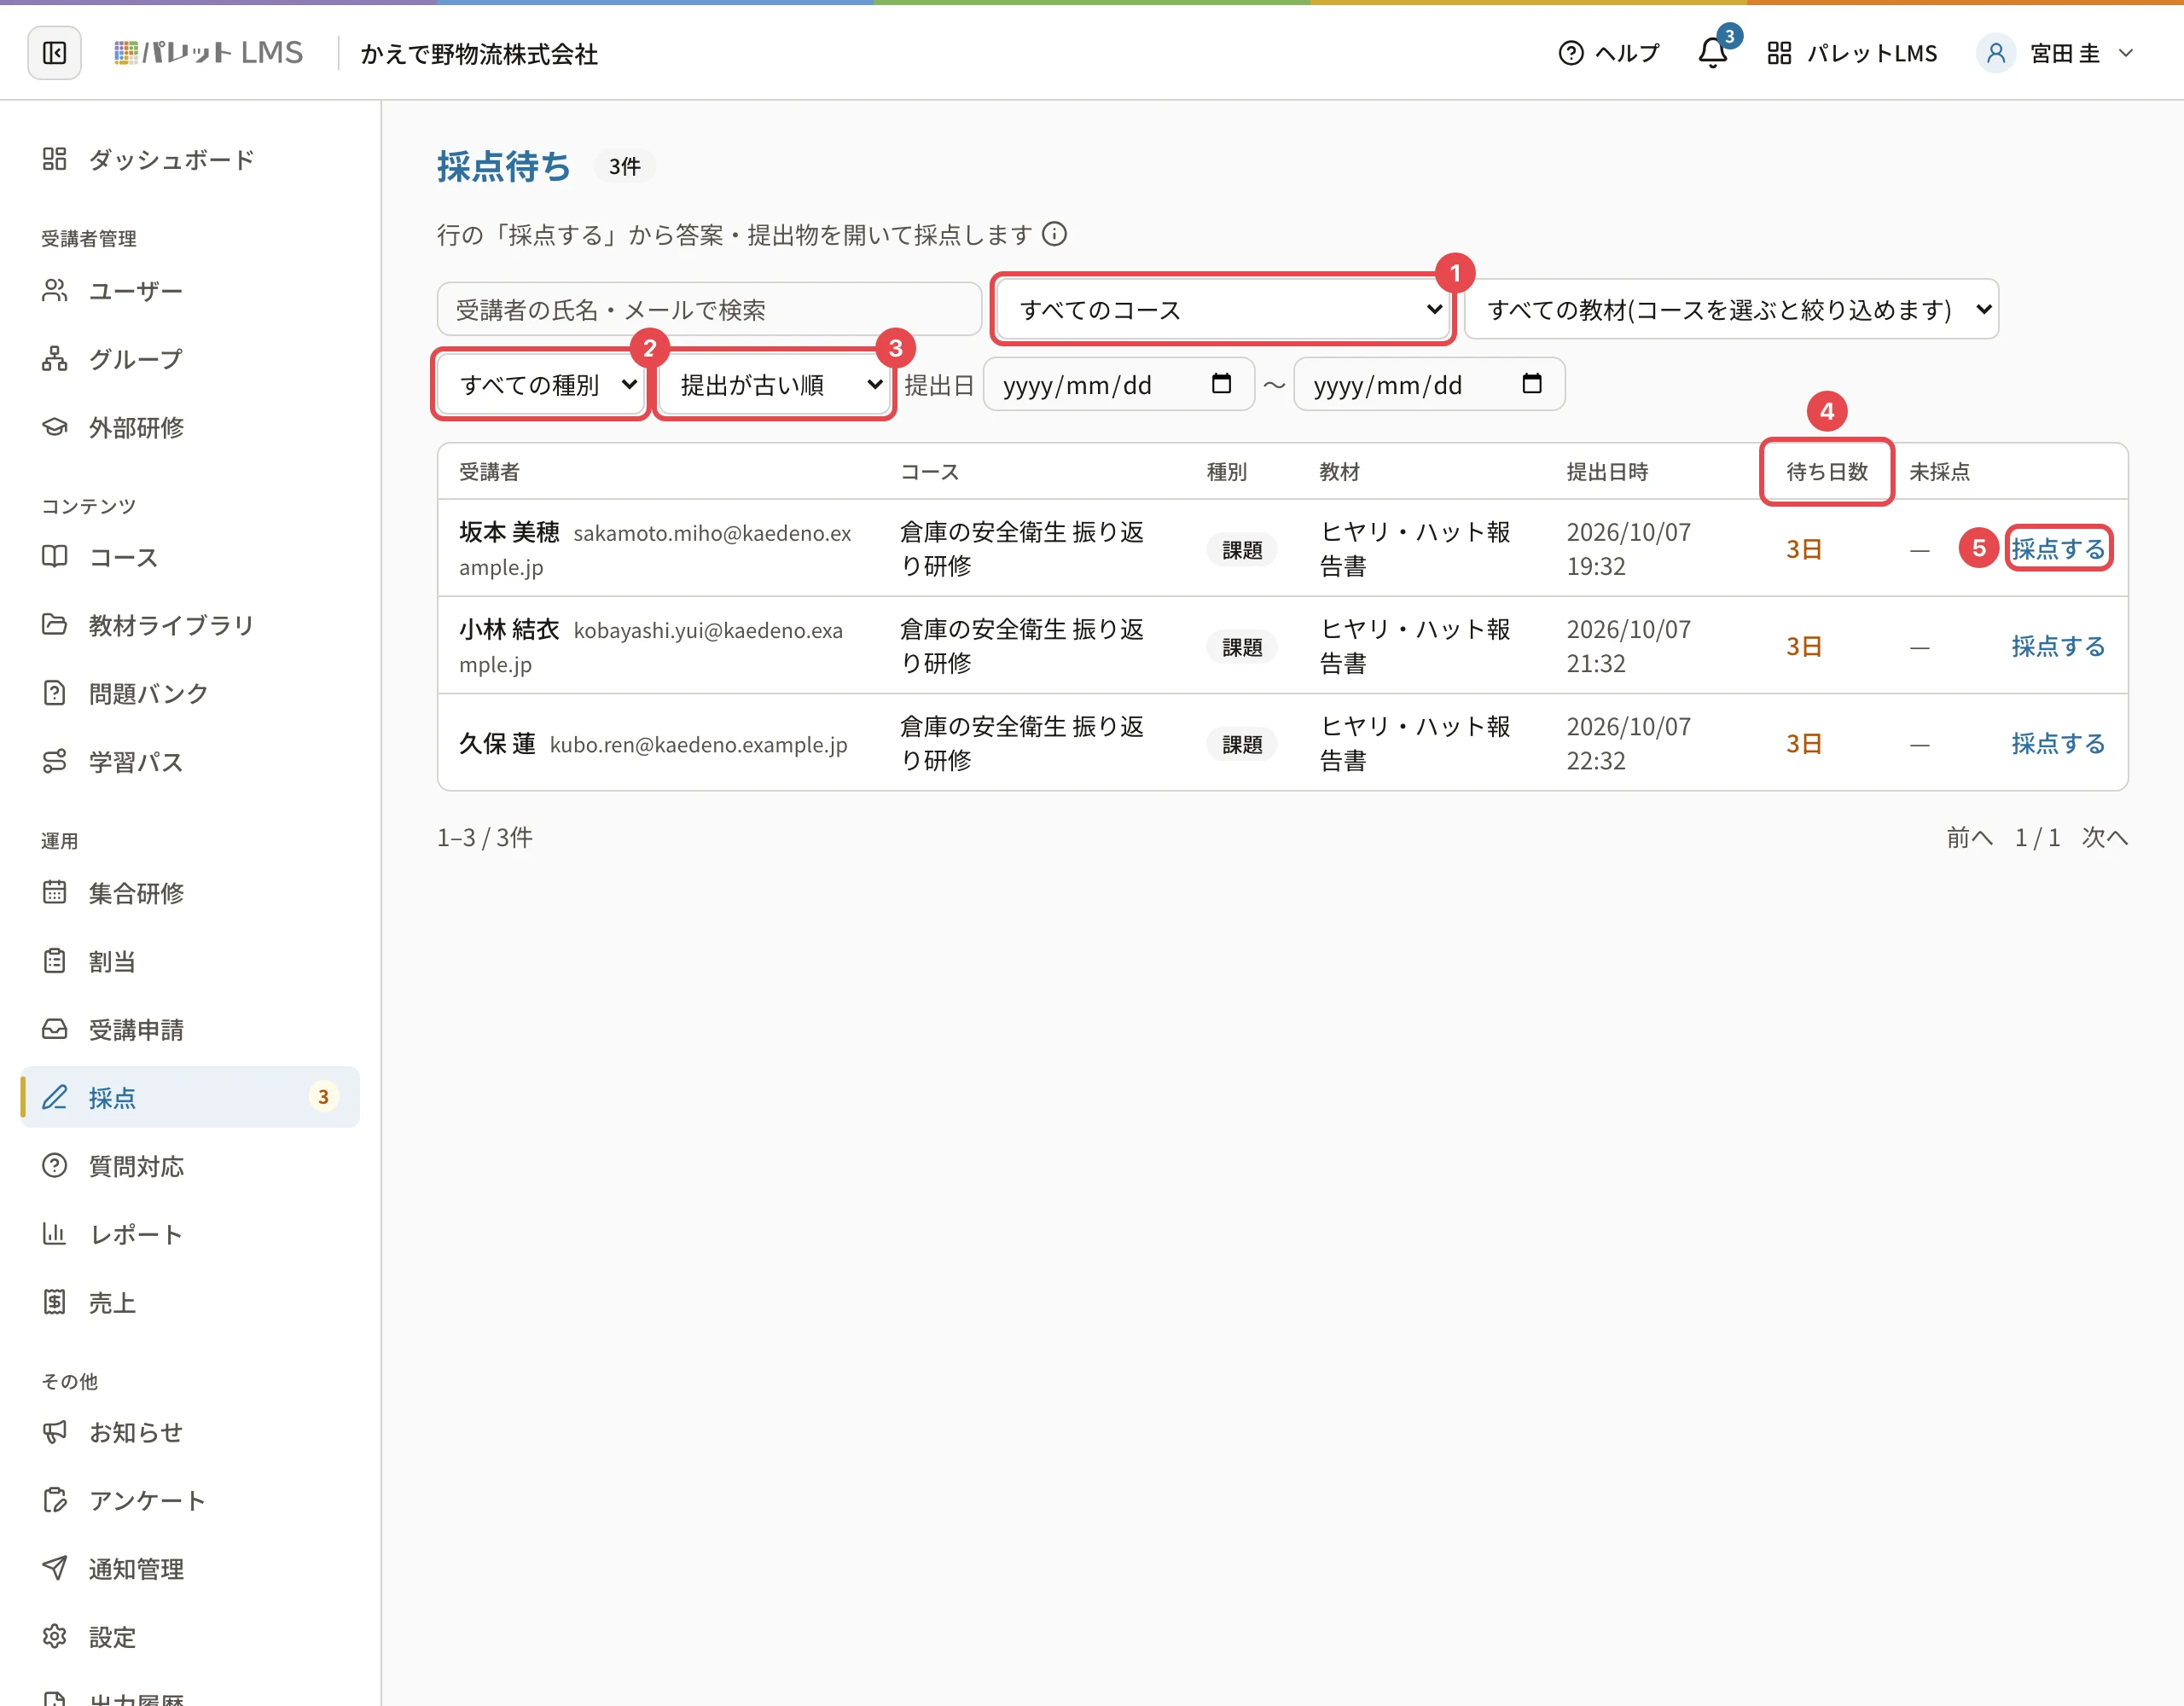Viewport: 2184px width, 1706px height.
Task: Open 学習パス in the sidebar
Action: pyautogui.click(x=190, y=761)
